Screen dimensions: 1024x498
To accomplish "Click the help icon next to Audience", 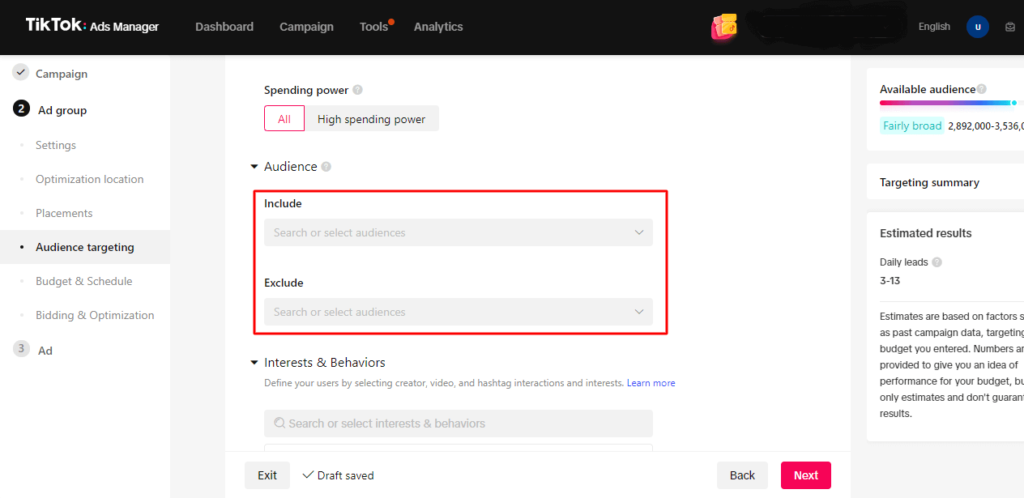I will (326, 167).
